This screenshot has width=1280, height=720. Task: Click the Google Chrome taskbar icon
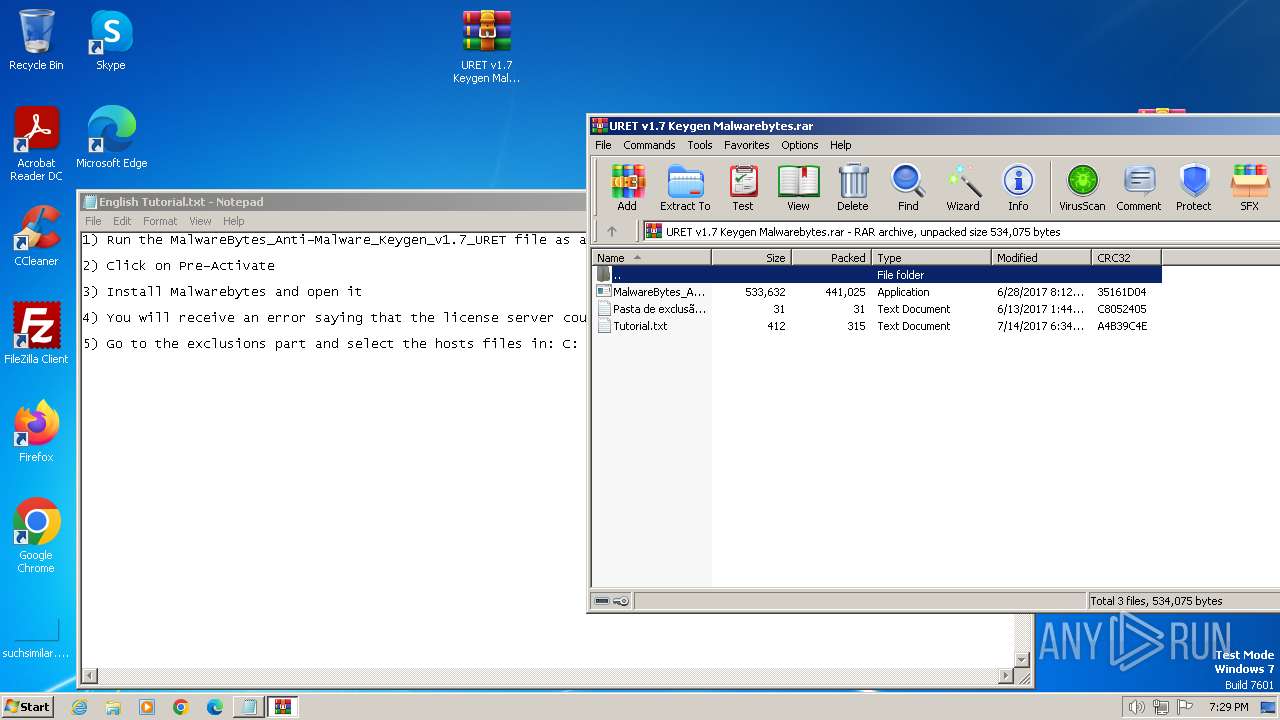tap(181, 707)
